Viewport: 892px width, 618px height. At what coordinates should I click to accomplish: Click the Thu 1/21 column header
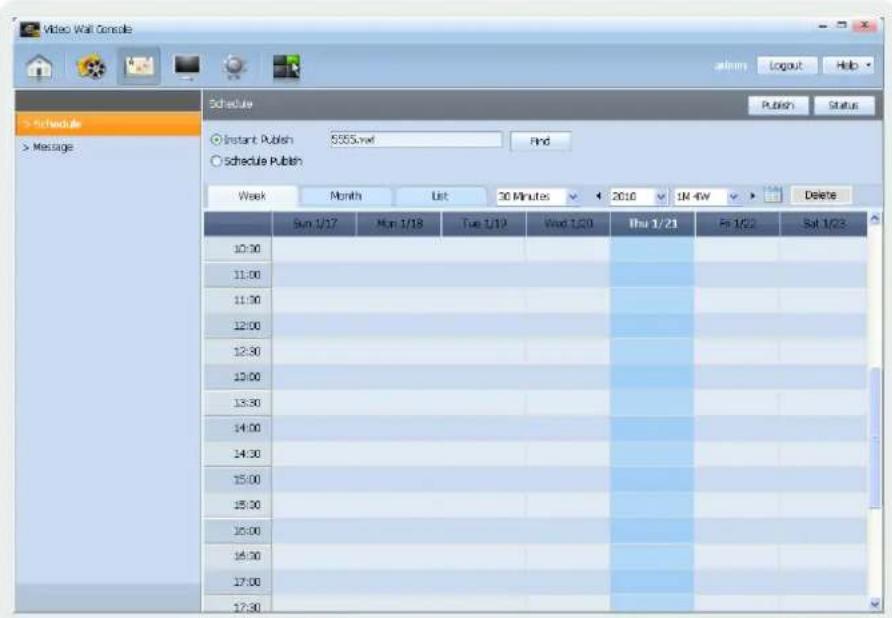point(653,224)
